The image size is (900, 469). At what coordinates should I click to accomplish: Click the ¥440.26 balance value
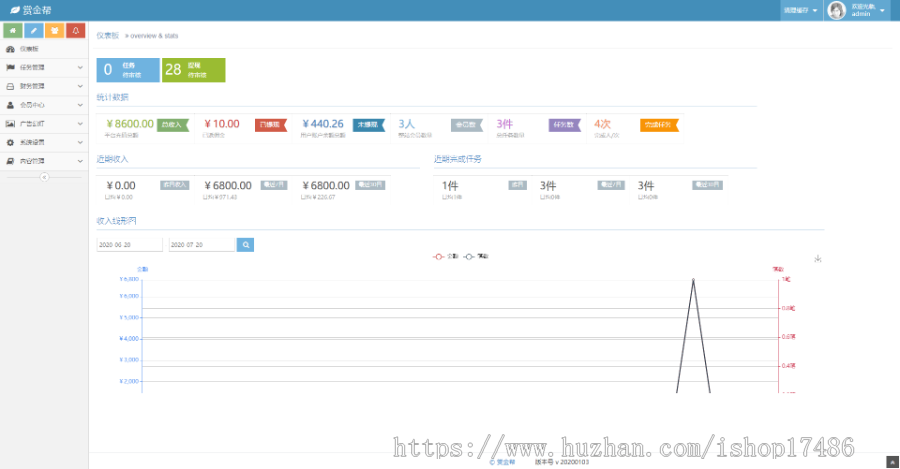[323, 124]
